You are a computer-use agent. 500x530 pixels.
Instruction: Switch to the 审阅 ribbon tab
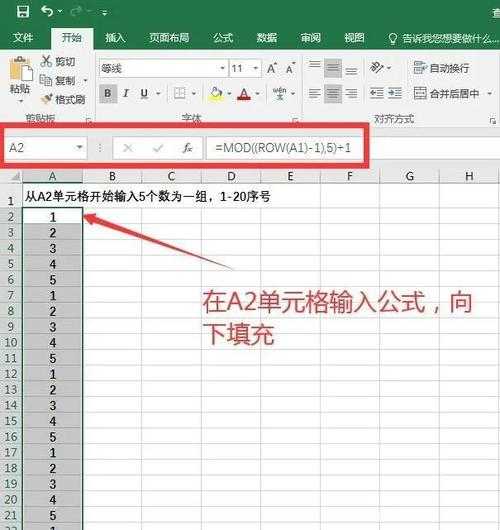click(310, 38)
